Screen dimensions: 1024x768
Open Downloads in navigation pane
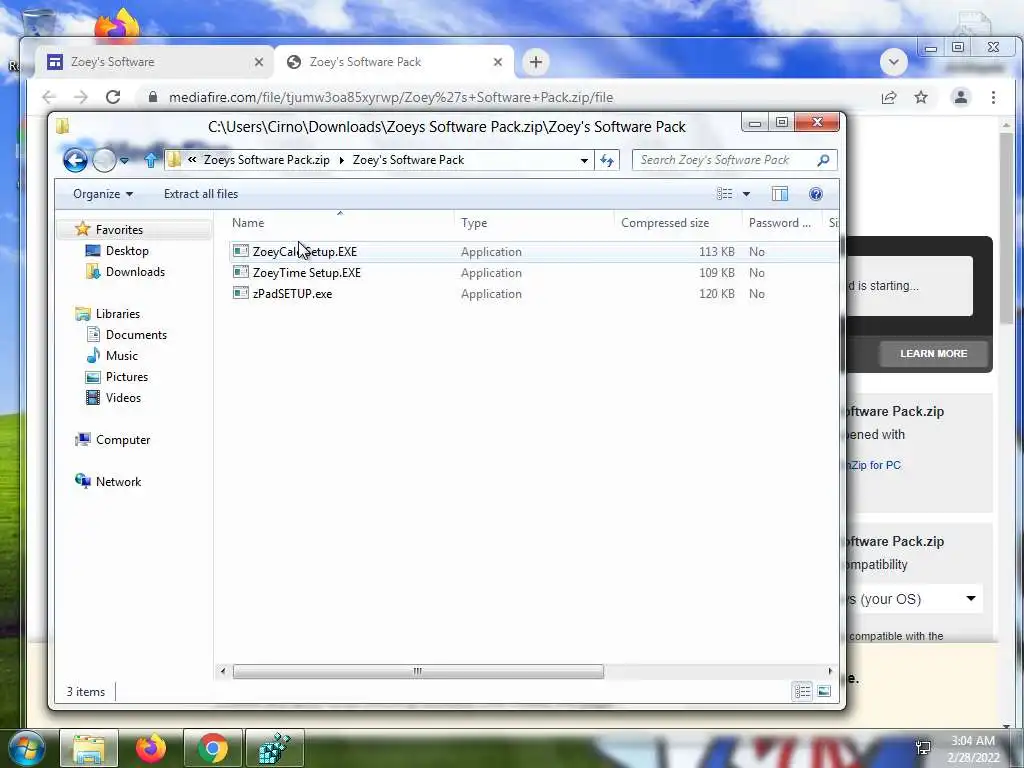pyautogui.click(x=135, y=272)
